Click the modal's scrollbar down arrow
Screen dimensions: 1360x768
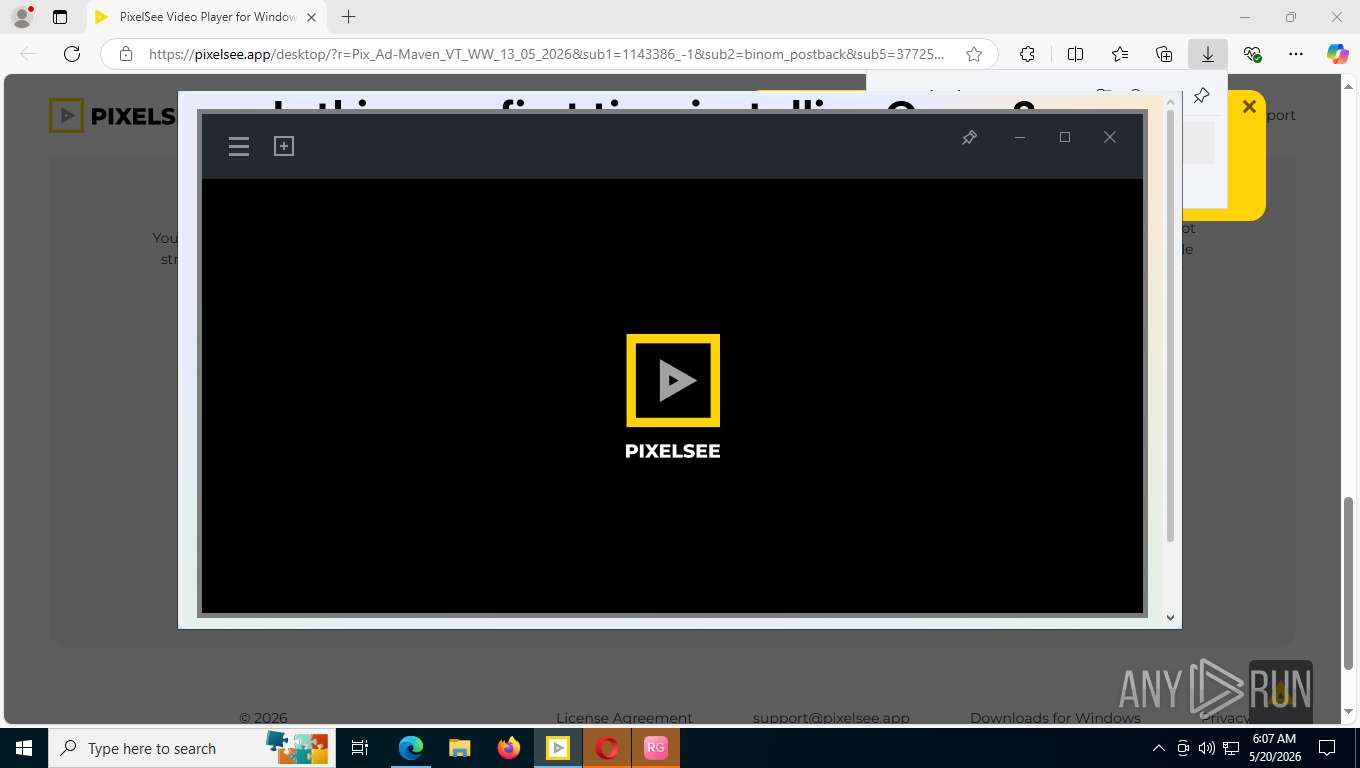tap(1171, 618)
